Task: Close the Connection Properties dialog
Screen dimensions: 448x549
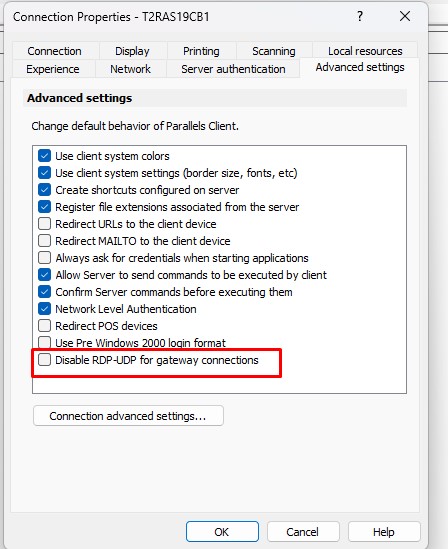Action: point(405,16)
